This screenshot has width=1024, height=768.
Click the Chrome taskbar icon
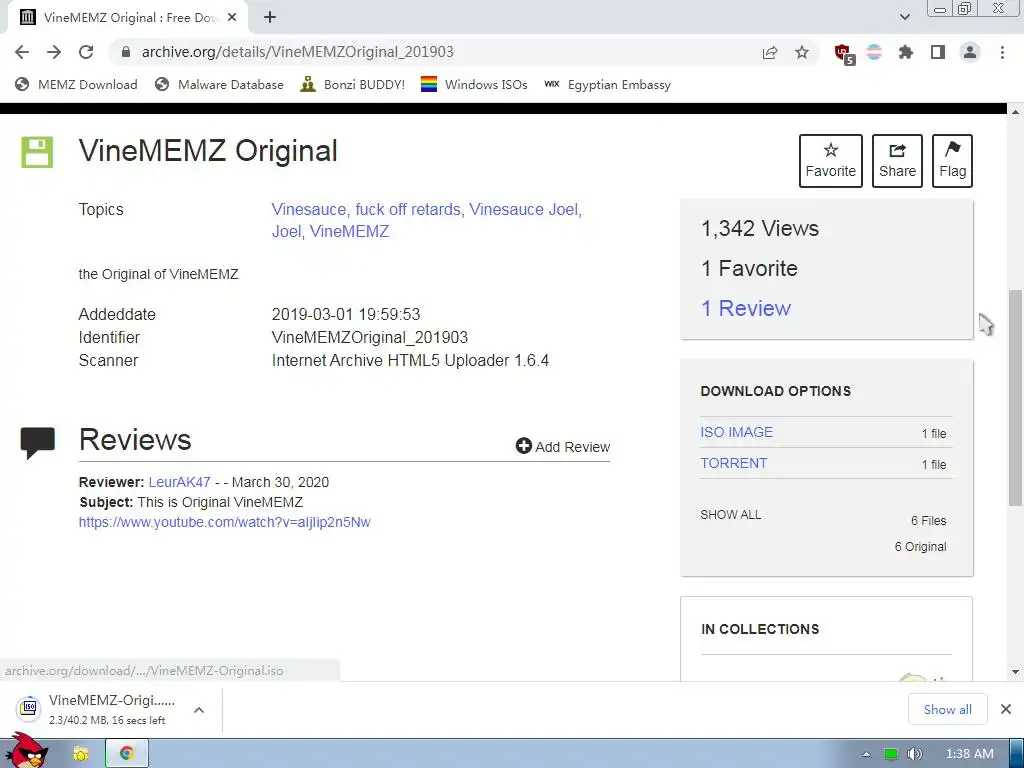(x=127, y=754)
